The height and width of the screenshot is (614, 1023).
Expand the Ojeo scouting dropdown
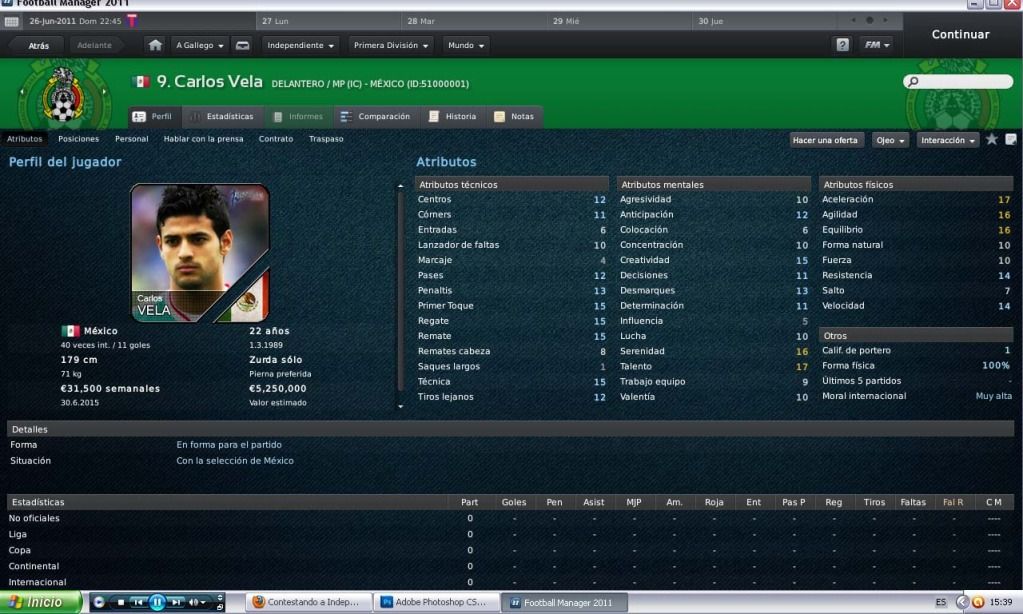890,140
